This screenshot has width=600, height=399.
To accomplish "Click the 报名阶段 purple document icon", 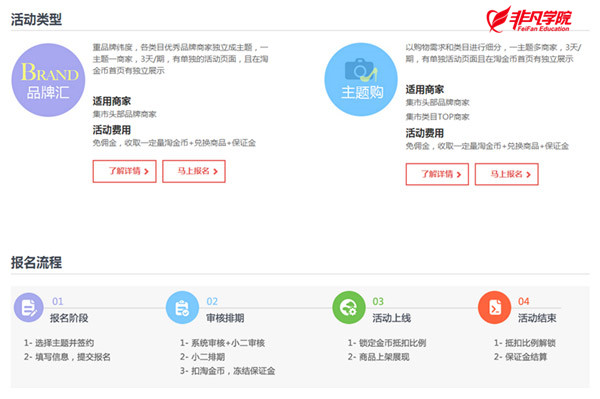I will click(x=29, y=308).
